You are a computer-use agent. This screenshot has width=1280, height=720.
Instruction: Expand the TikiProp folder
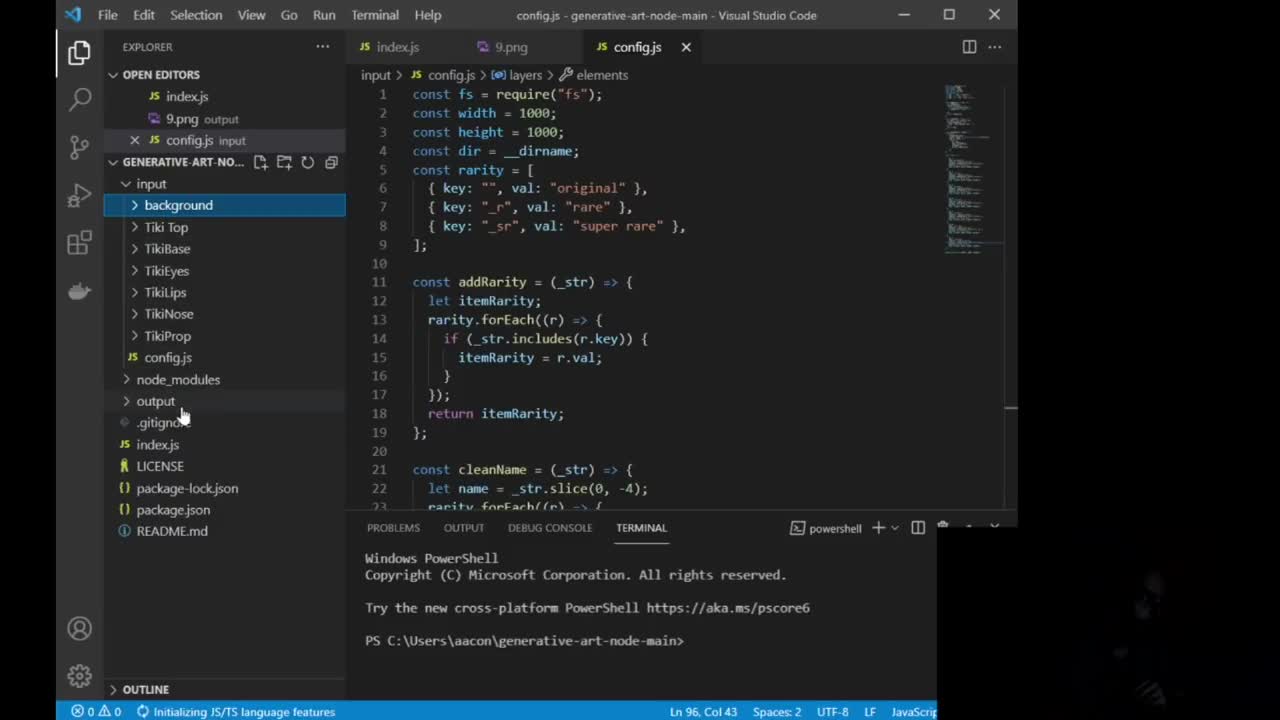tap(167, 336)
